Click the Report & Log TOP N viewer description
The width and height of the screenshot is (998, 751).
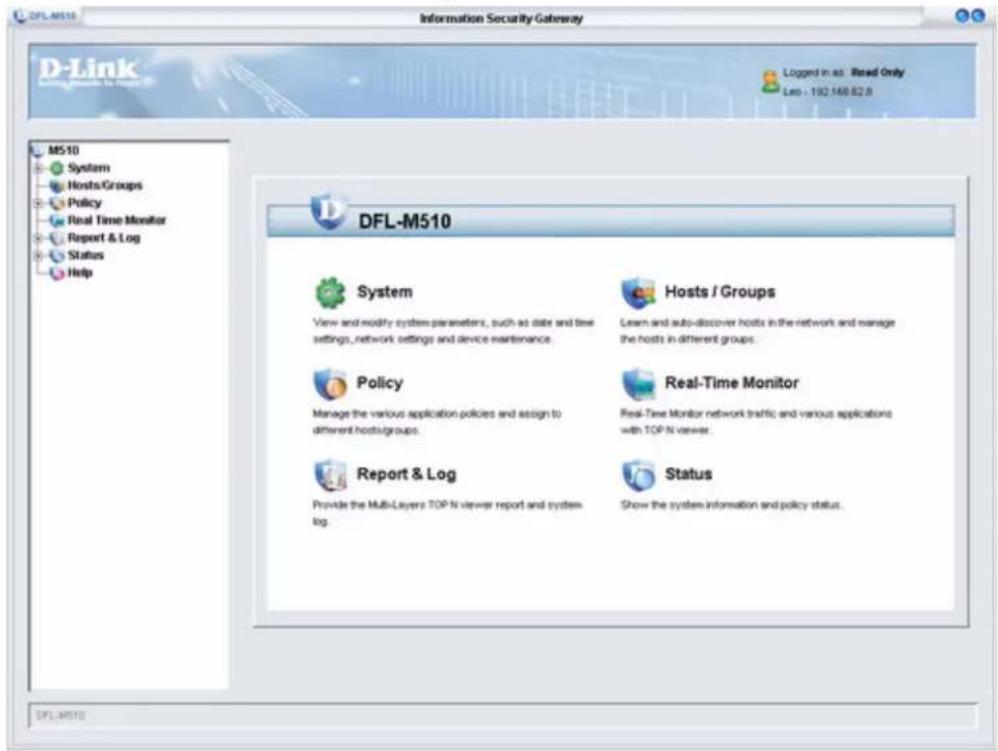[447, 513]
